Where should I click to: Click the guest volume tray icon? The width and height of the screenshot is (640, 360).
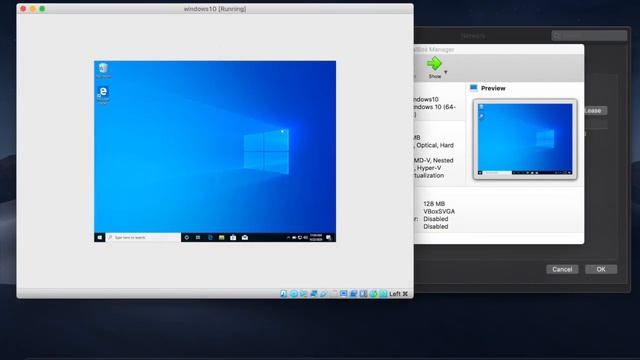[305, 237]
